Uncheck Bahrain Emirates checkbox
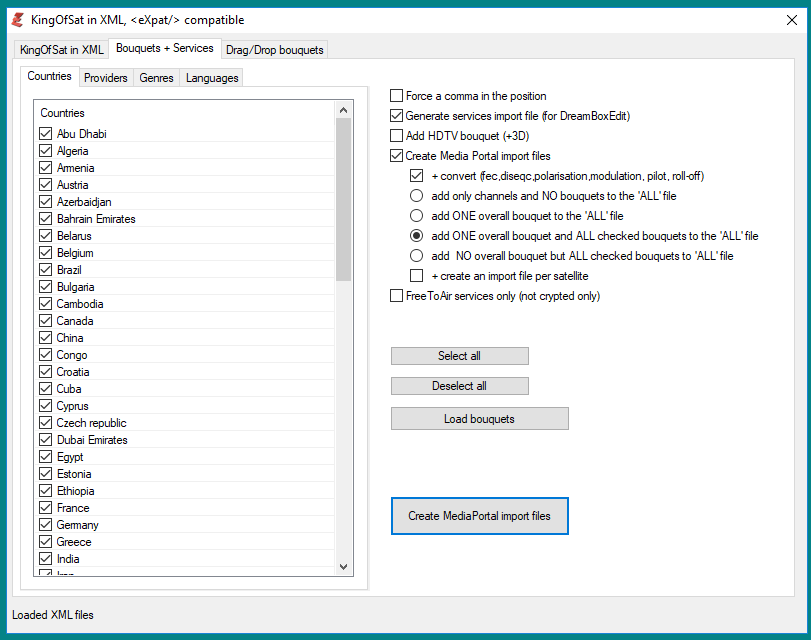 46,219
